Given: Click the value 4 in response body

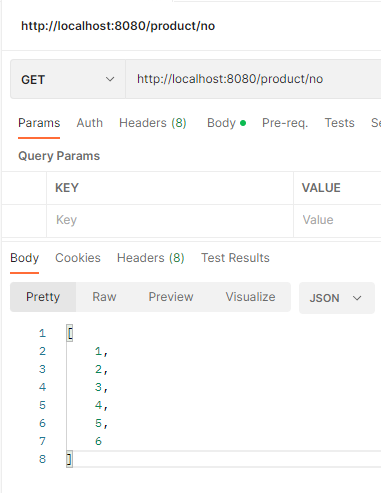Looking at the screenshot, I should [x=98, y=405].
